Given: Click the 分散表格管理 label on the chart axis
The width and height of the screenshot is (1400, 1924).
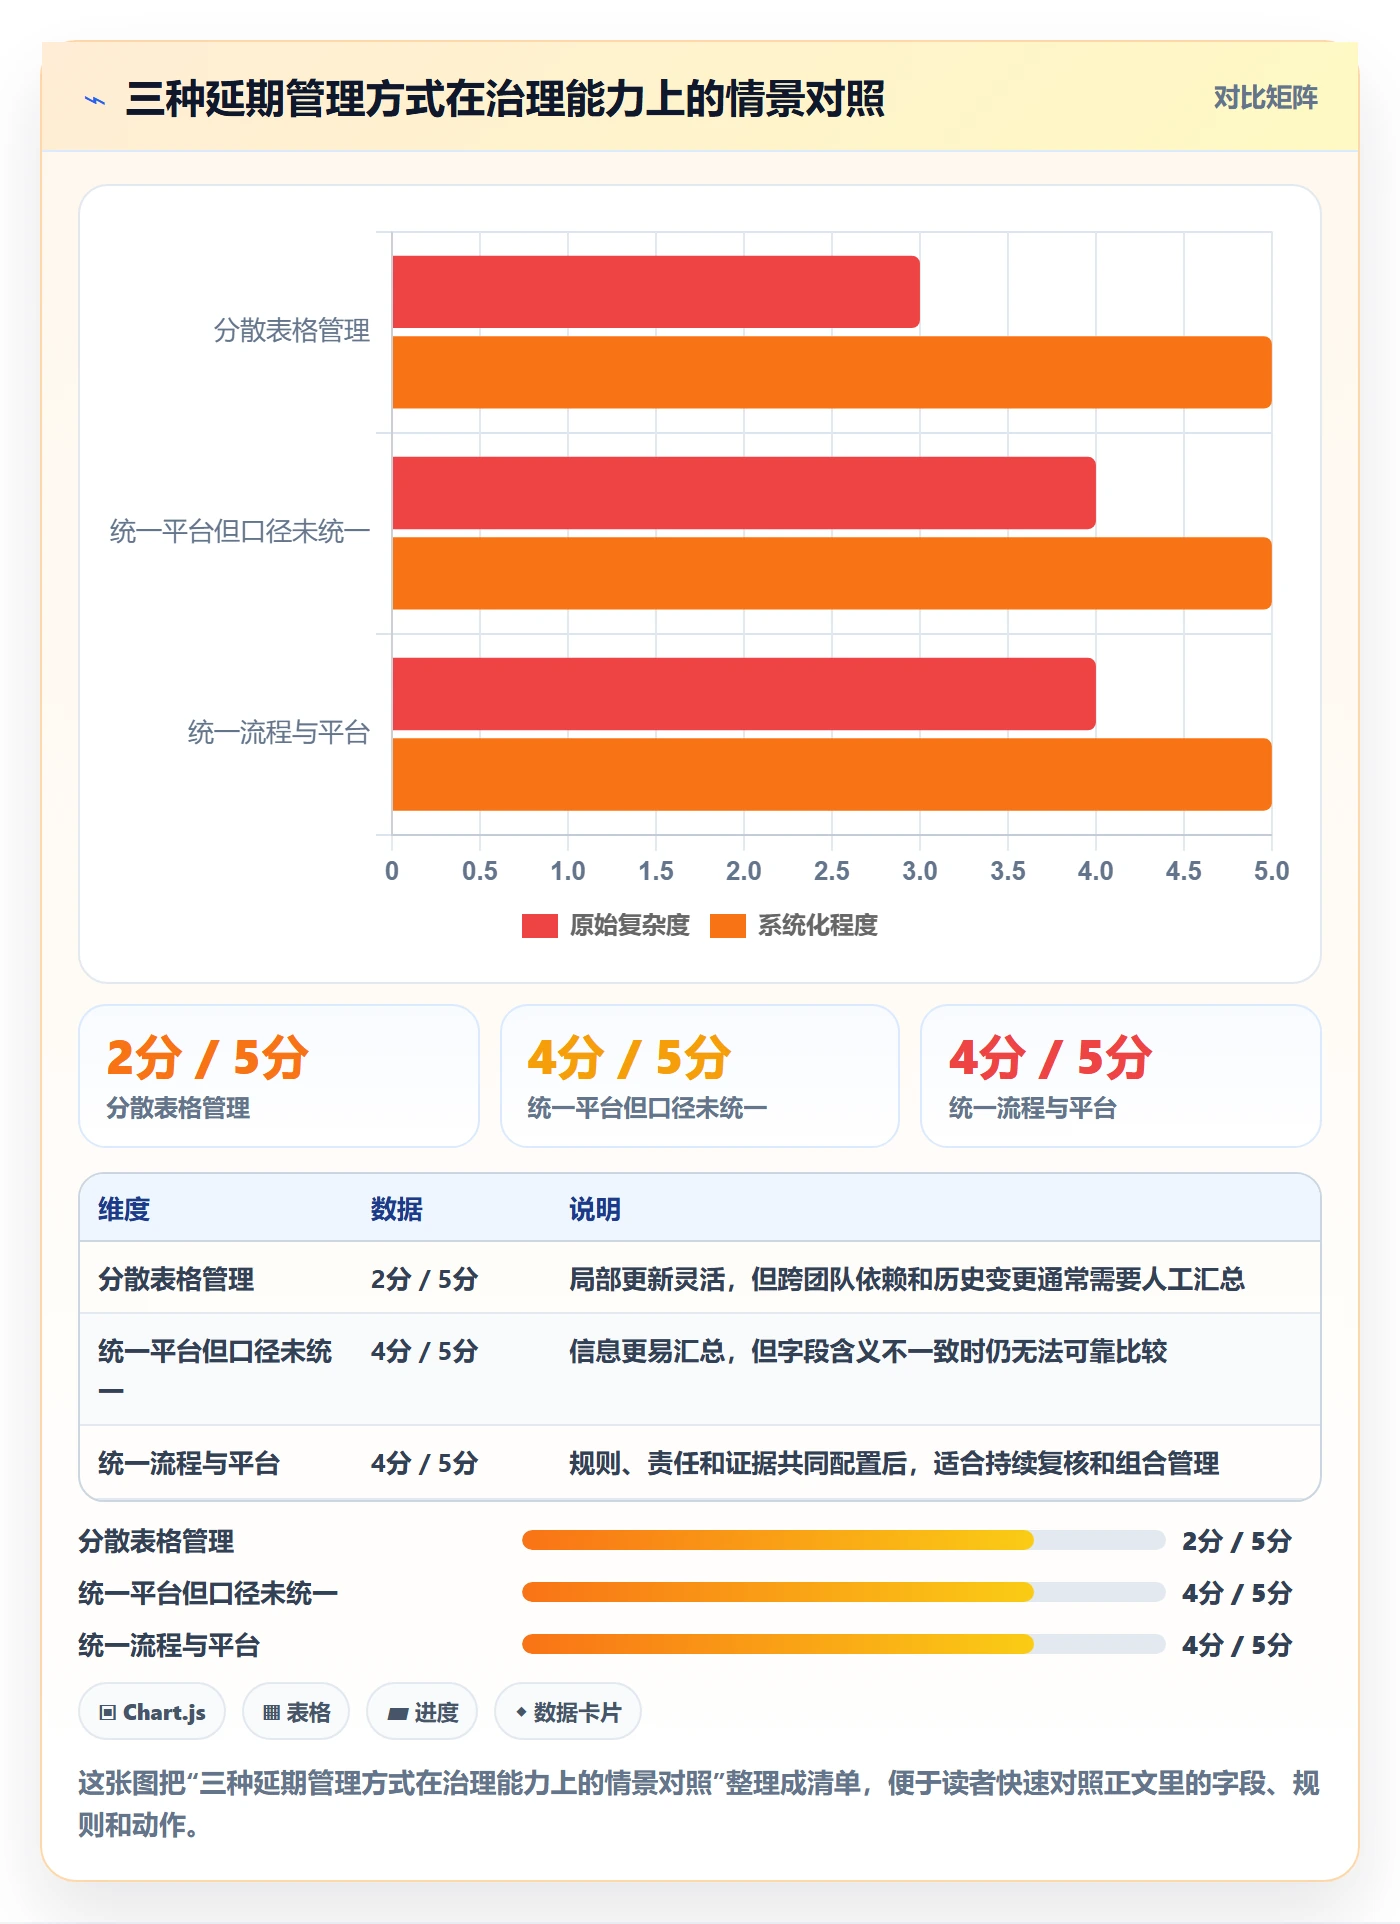Looking at the screenshot, I should [x=292, y=331].
